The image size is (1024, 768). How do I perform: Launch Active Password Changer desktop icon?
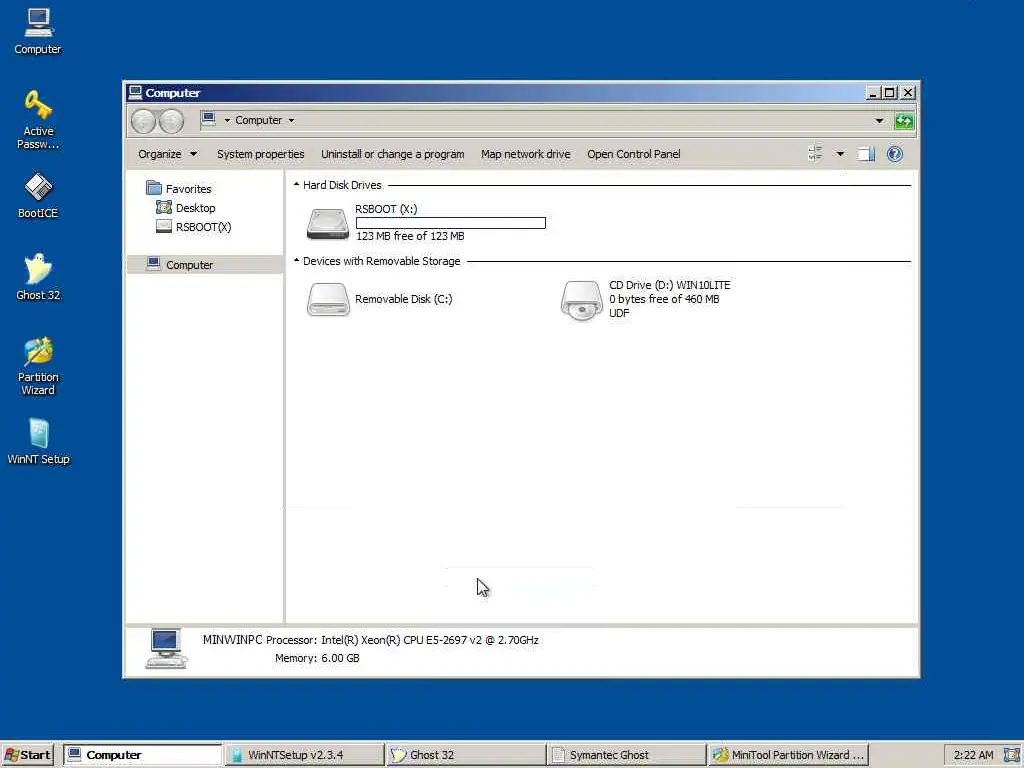pos(38,120)
